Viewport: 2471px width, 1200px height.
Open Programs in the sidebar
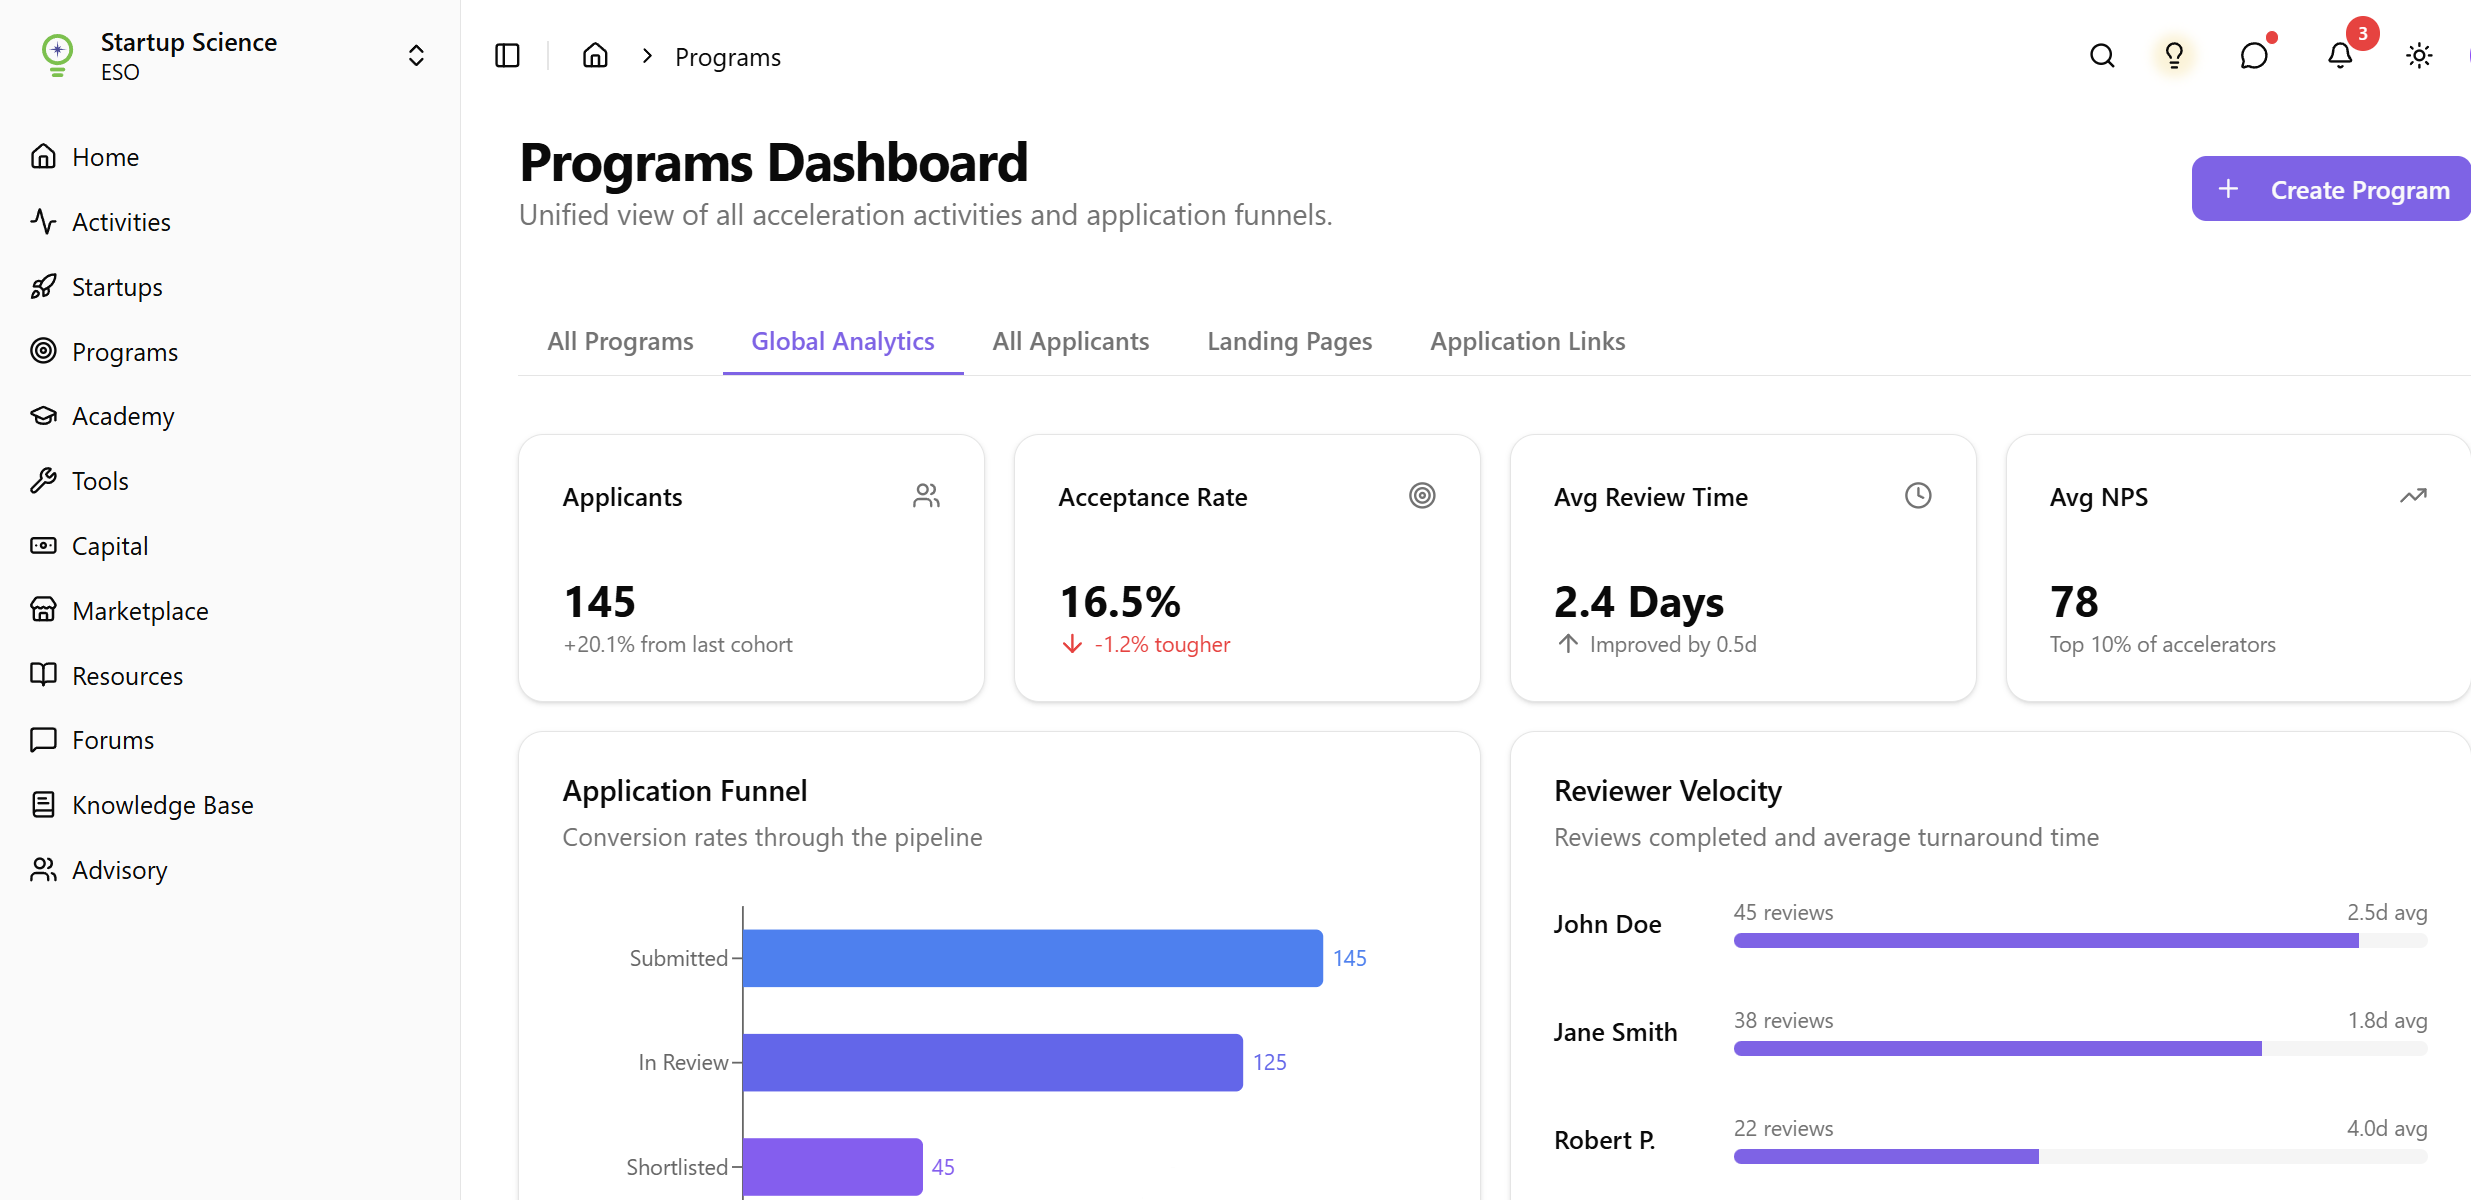(x=105, y=352)
